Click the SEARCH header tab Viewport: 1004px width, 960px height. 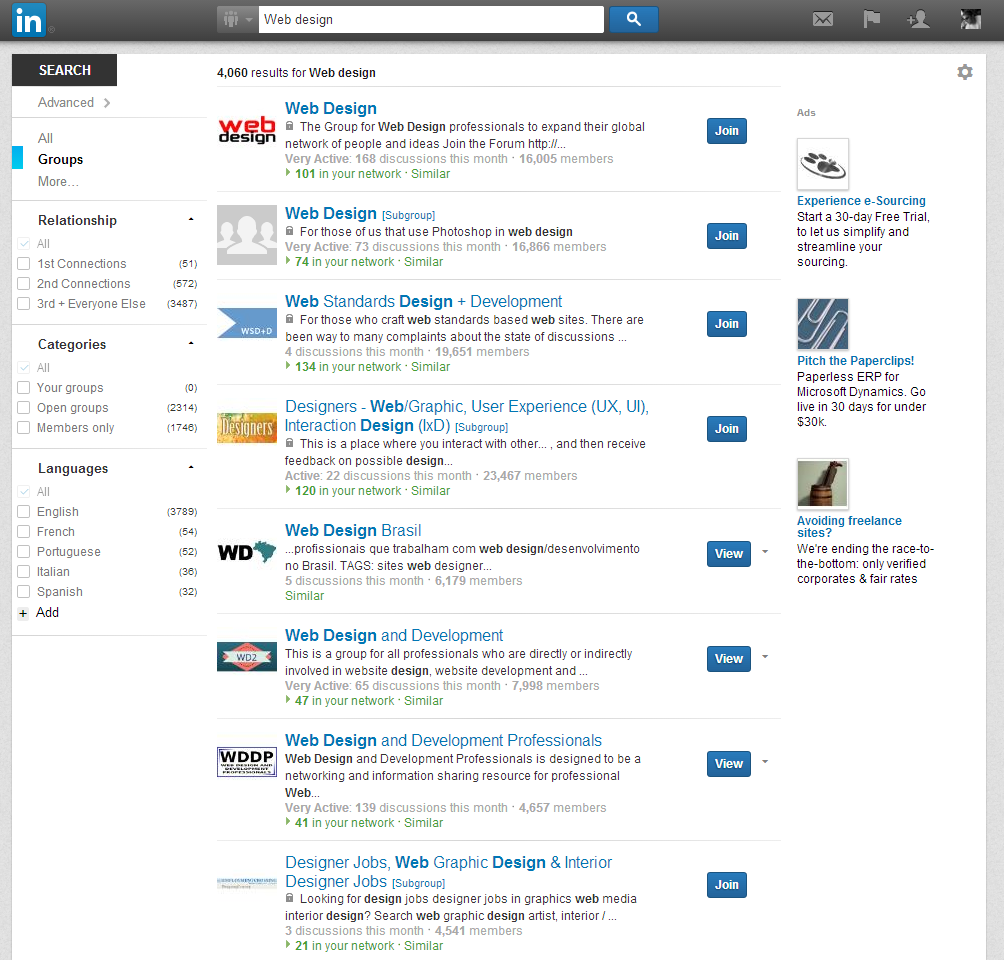pyautogui.click(x=65, y=70)
